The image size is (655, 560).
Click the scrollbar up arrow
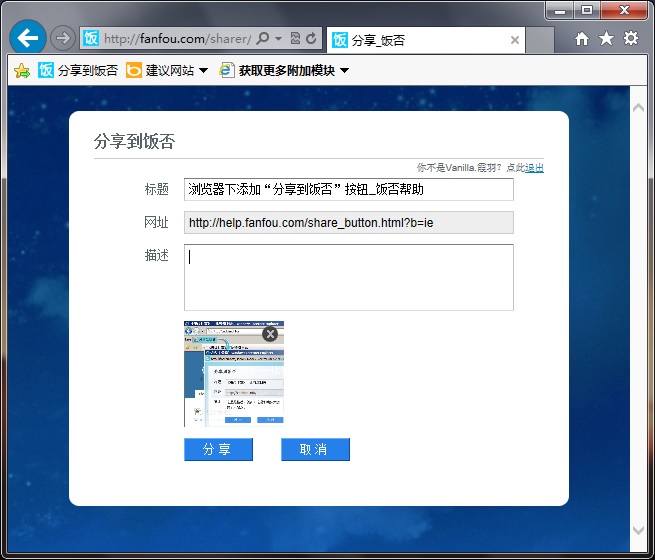[x=638, y=108]
